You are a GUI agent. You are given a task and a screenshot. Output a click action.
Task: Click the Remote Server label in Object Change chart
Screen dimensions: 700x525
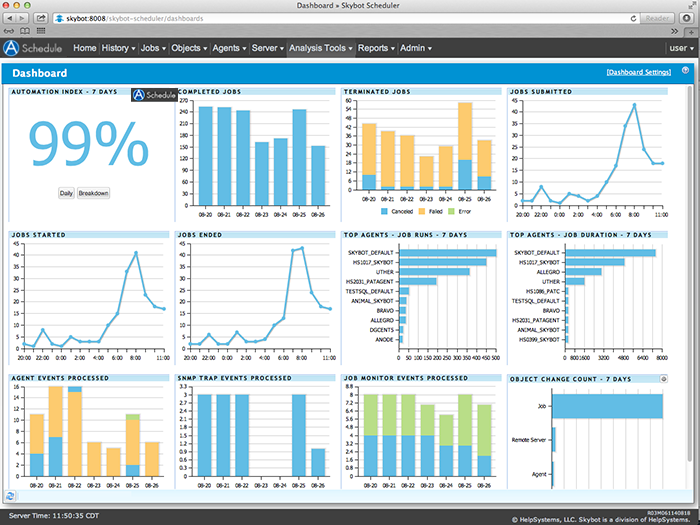pos(529,440)
